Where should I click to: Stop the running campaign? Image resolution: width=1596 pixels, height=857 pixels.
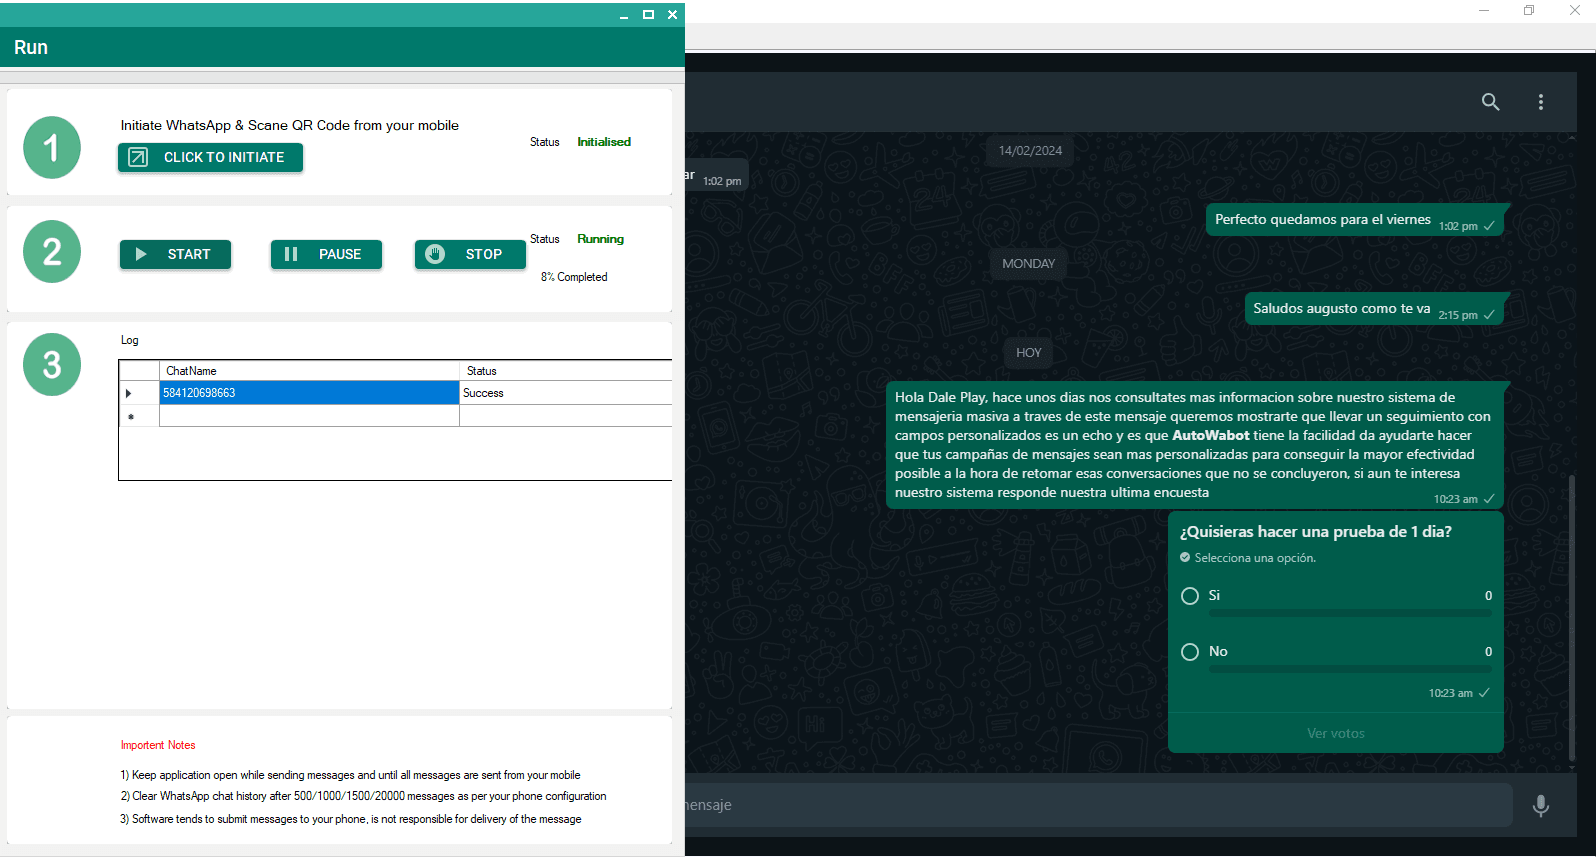(470, 255)
